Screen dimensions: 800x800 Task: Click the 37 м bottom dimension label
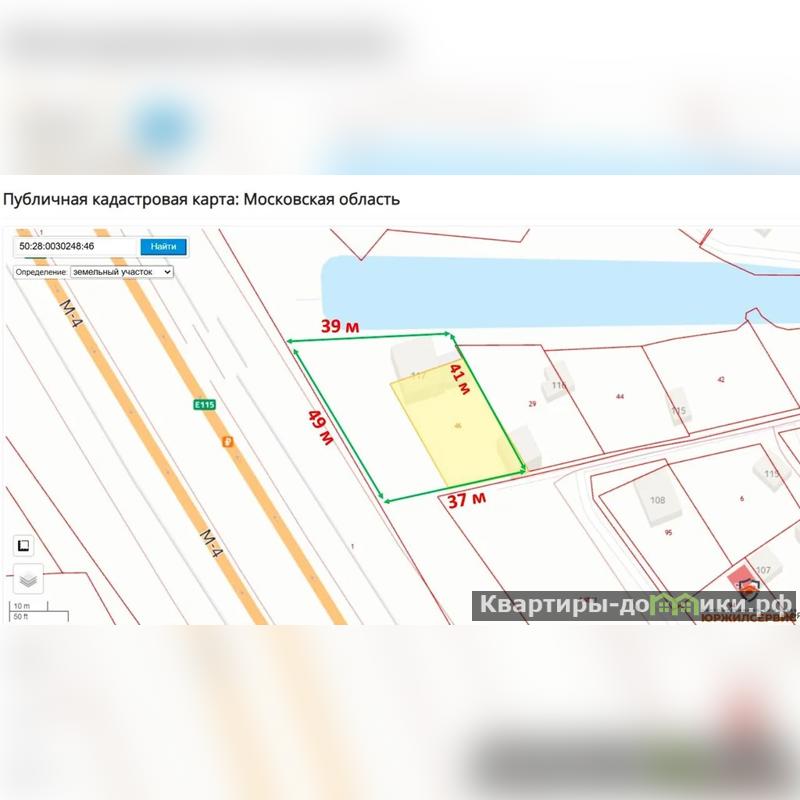[467, 499]
